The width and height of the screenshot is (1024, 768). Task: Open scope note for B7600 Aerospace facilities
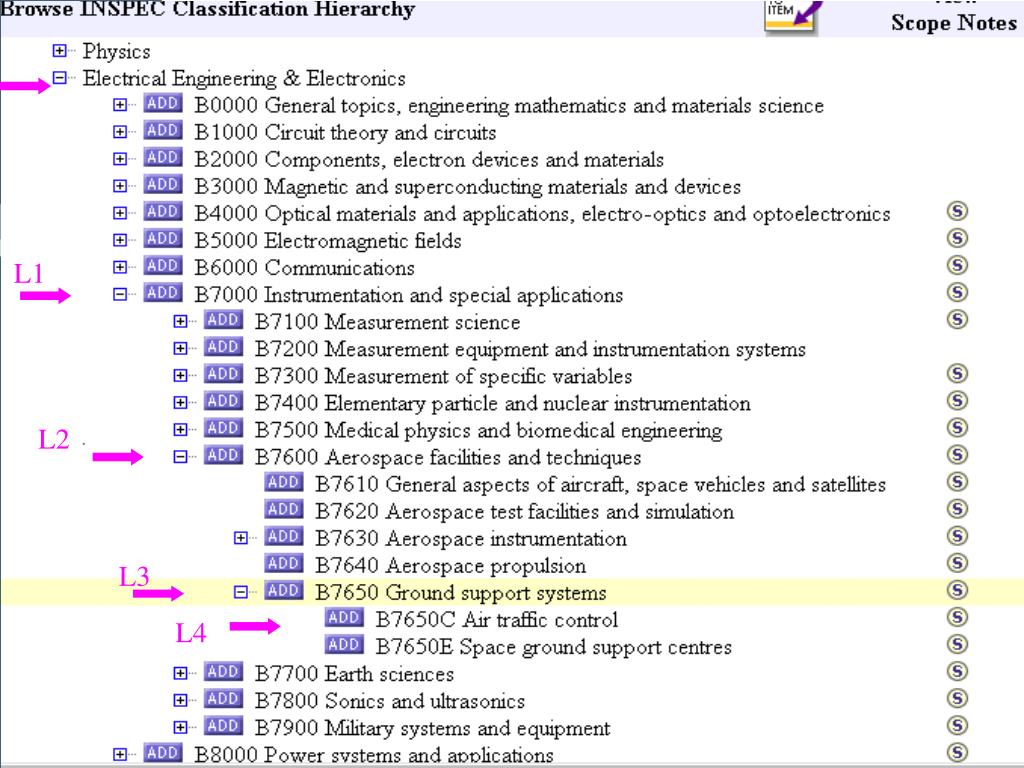957,455
